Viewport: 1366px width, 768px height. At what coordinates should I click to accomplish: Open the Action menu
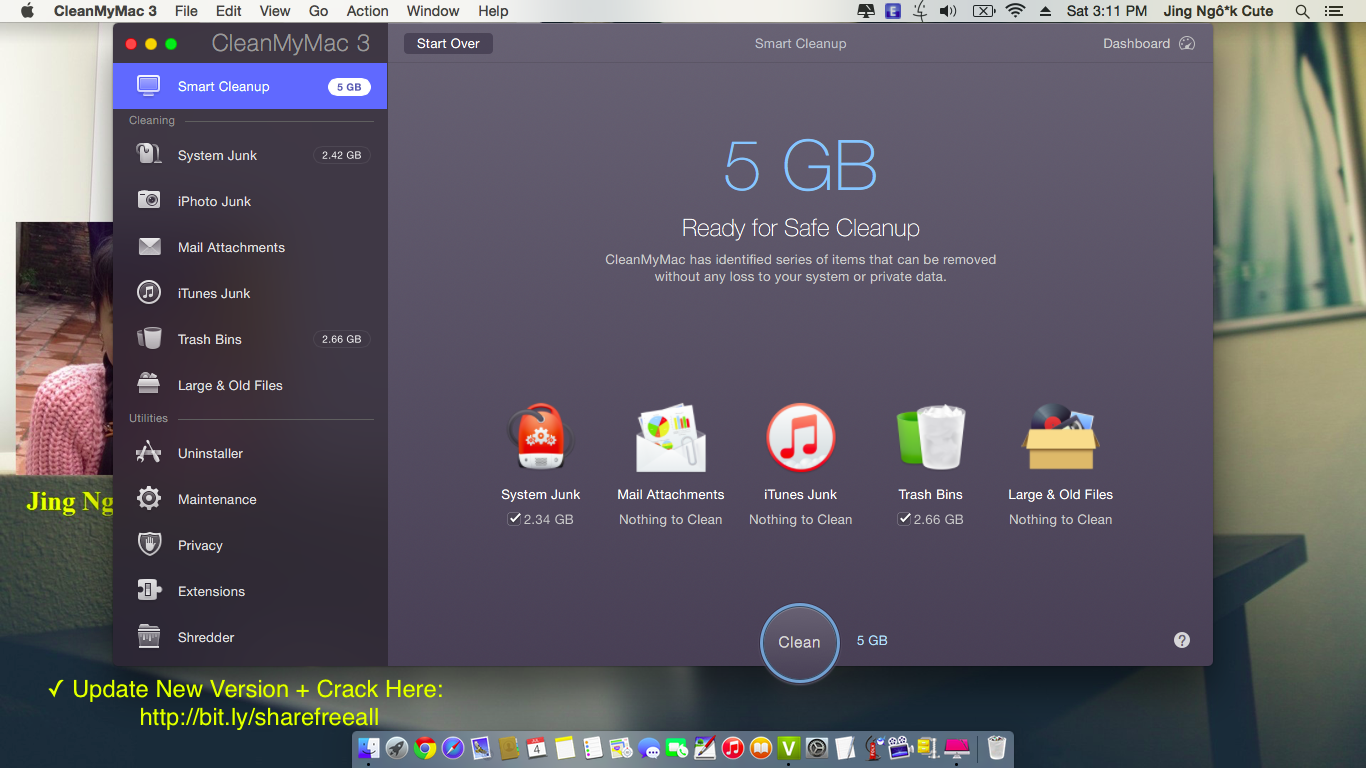[367, 11]
